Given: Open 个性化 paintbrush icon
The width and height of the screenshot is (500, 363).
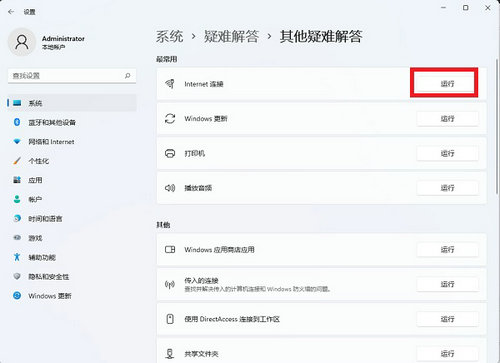Looking at the screenshot, I should [17, 161].
